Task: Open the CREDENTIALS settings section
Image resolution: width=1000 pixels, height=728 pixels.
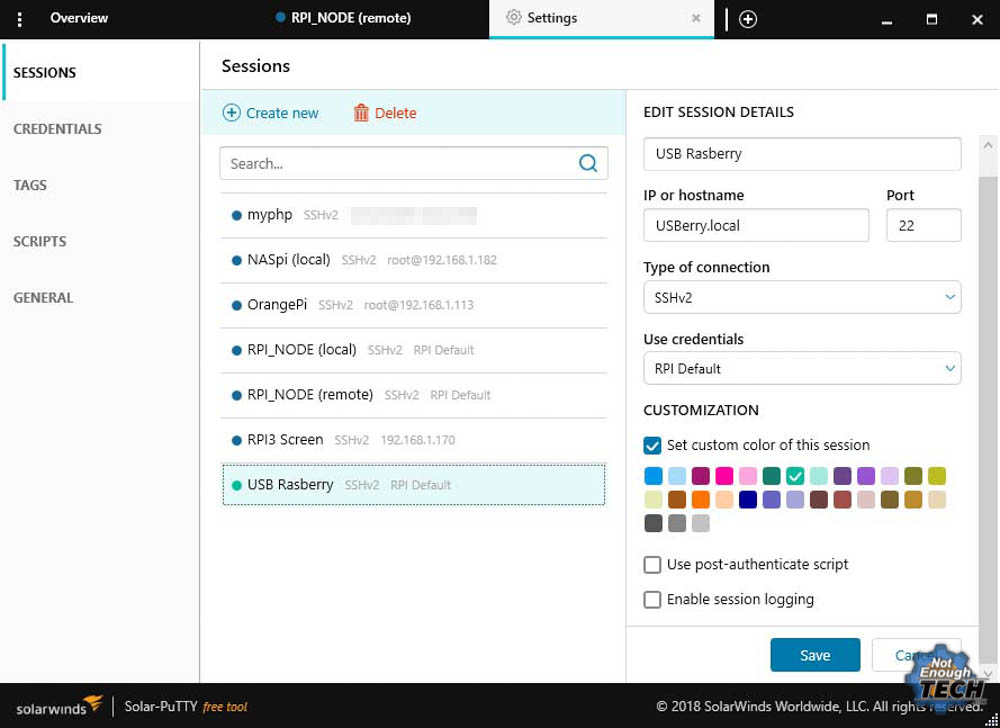Action: tap(57, 129)
